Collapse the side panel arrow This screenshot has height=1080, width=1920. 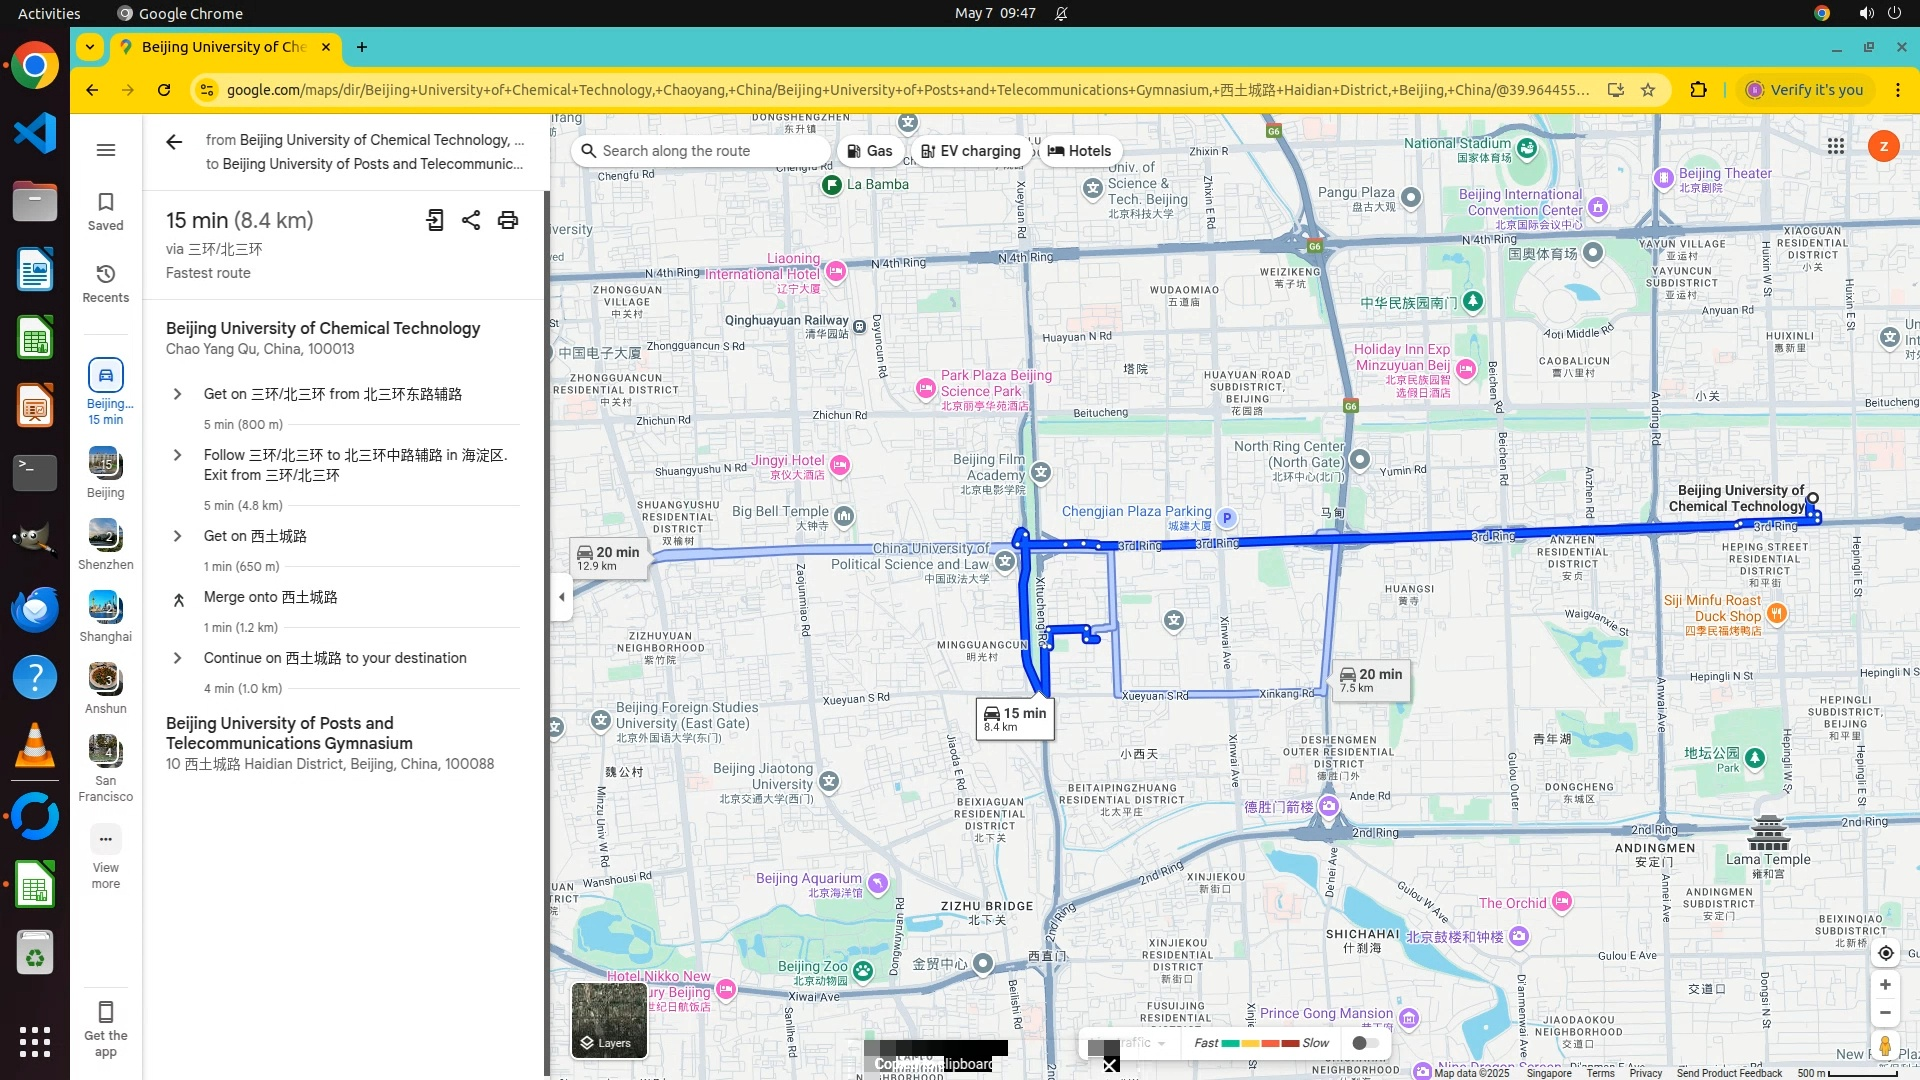[x=561, y=597]
